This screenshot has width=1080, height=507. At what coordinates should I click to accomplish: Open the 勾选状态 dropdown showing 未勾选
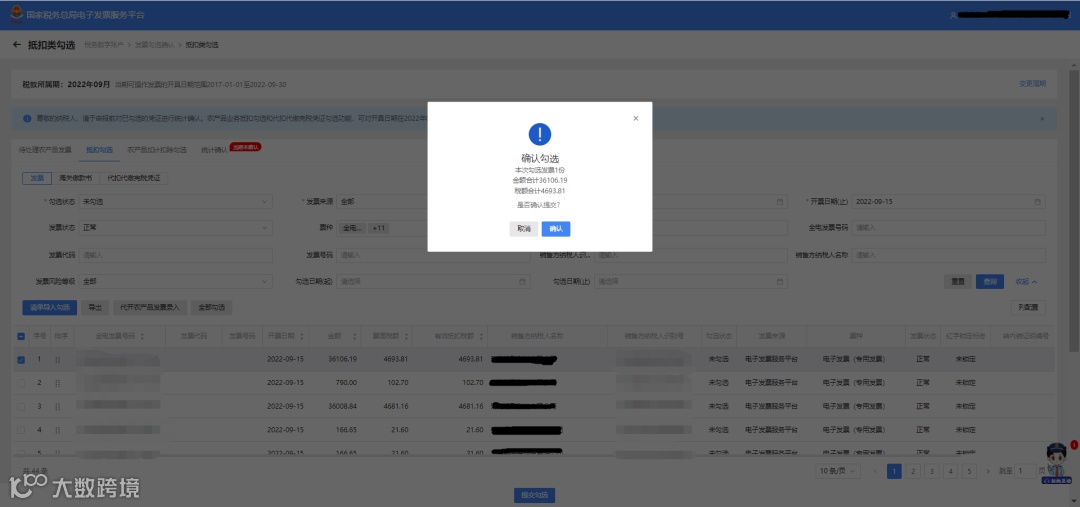coord(176,202)
